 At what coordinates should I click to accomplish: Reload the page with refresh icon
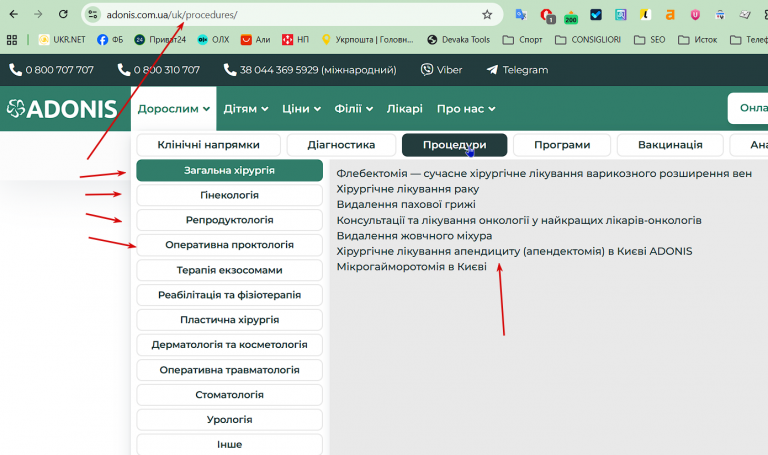(x=63, y=14)
